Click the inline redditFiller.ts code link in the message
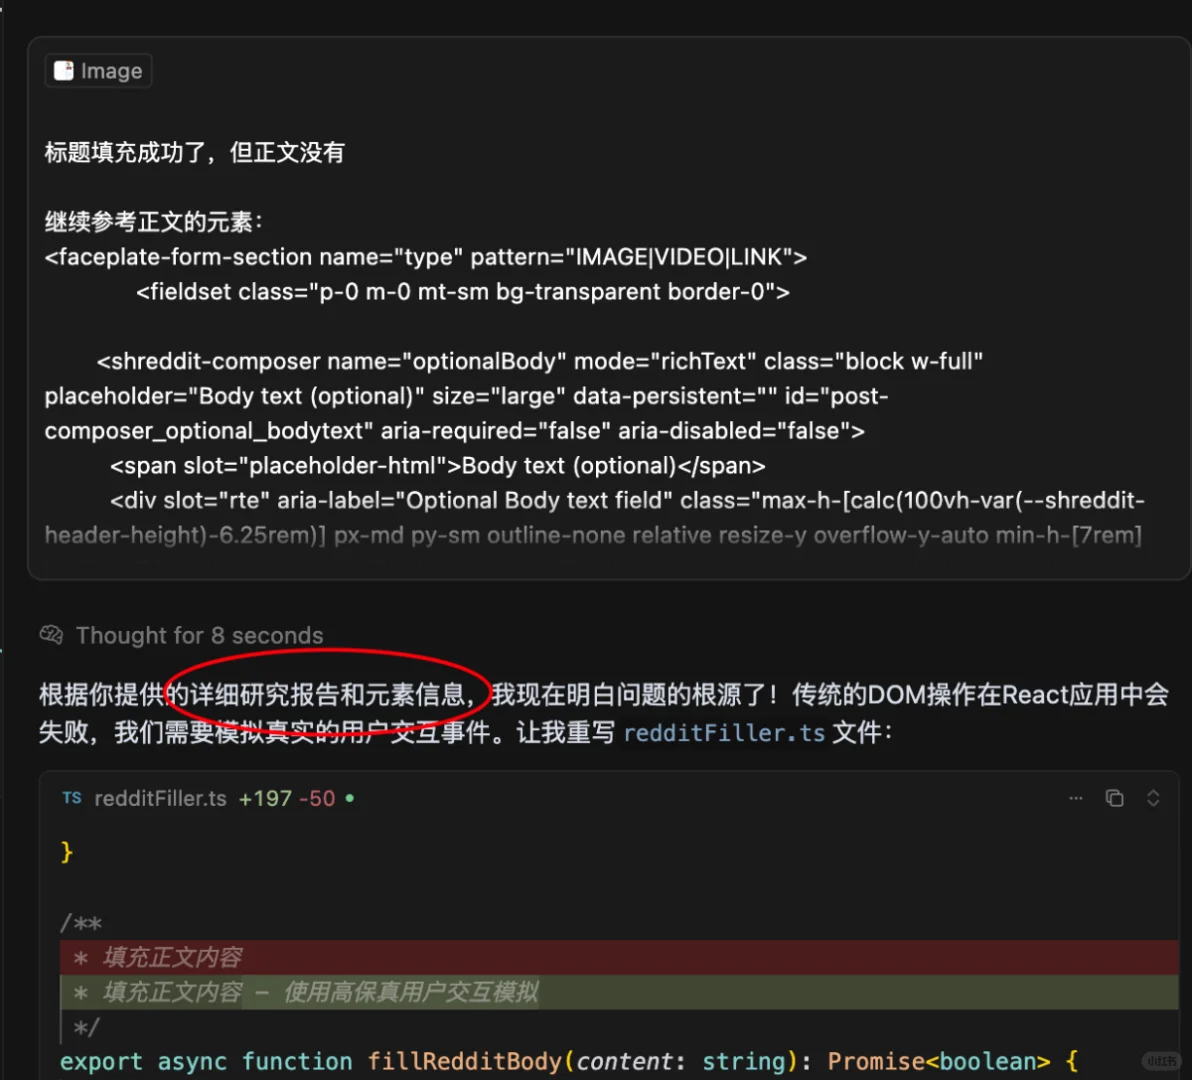The height and width of the screenshot is (1080, 1192). [723, 733]
